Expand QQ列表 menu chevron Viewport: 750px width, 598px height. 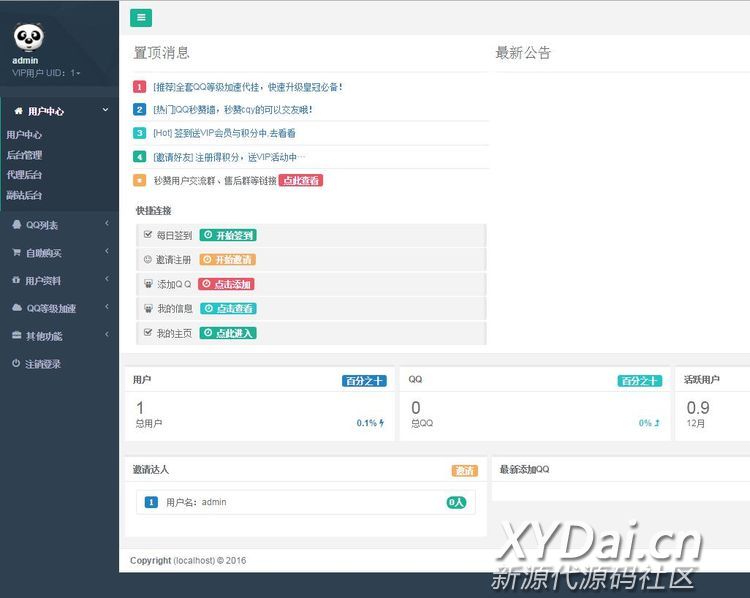[107, 223]
